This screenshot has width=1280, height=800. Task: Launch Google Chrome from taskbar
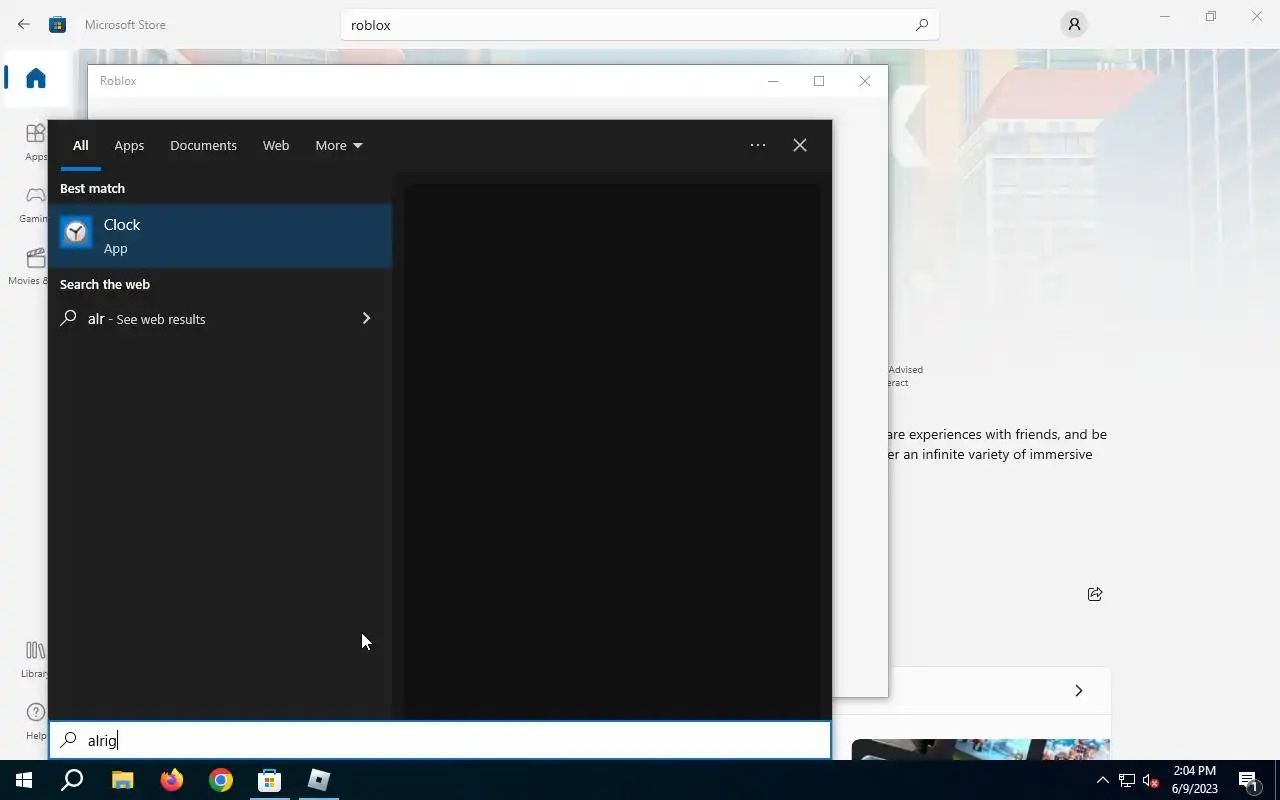[x=220, y=780]
